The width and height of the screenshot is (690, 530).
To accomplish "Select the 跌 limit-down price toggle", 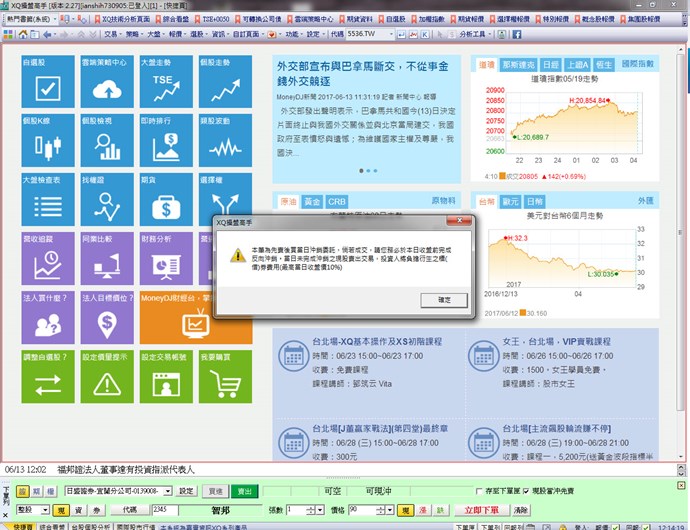I will tap(440, 510).
